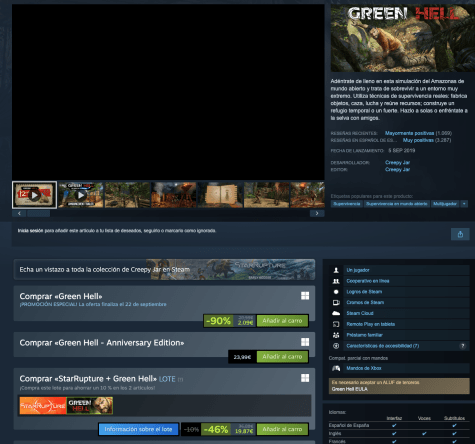Click Información sobre el lote button
Viewport: 475px width, 444px height.
138,429
